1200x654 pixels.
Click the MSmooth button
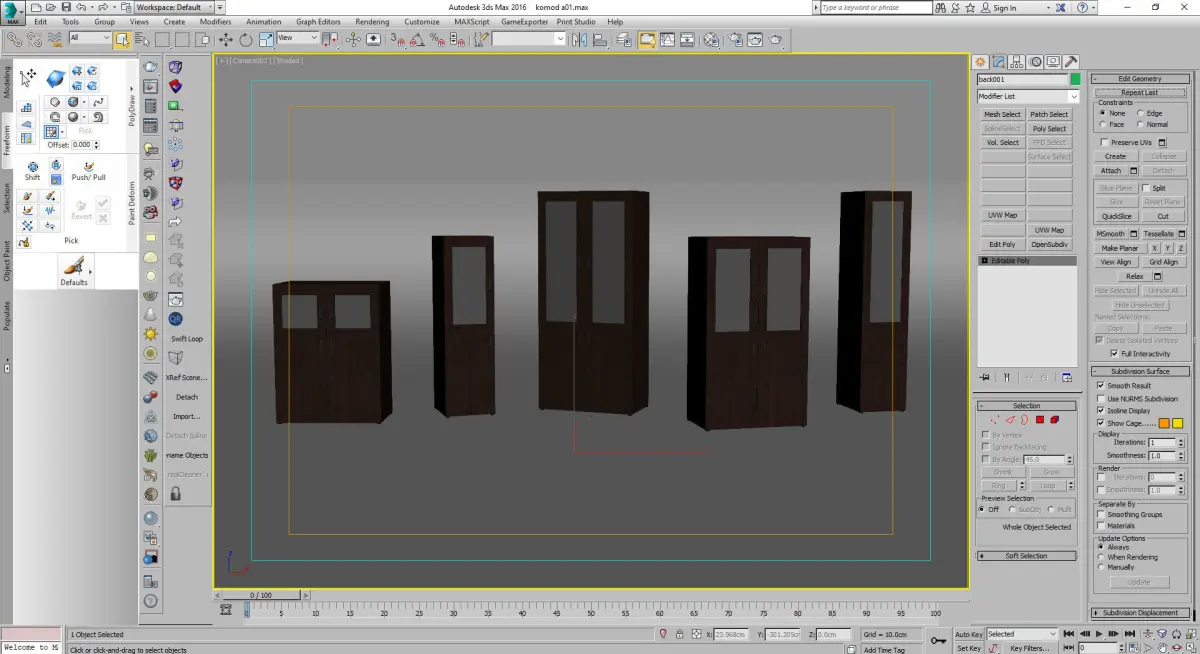(1111, 234)
